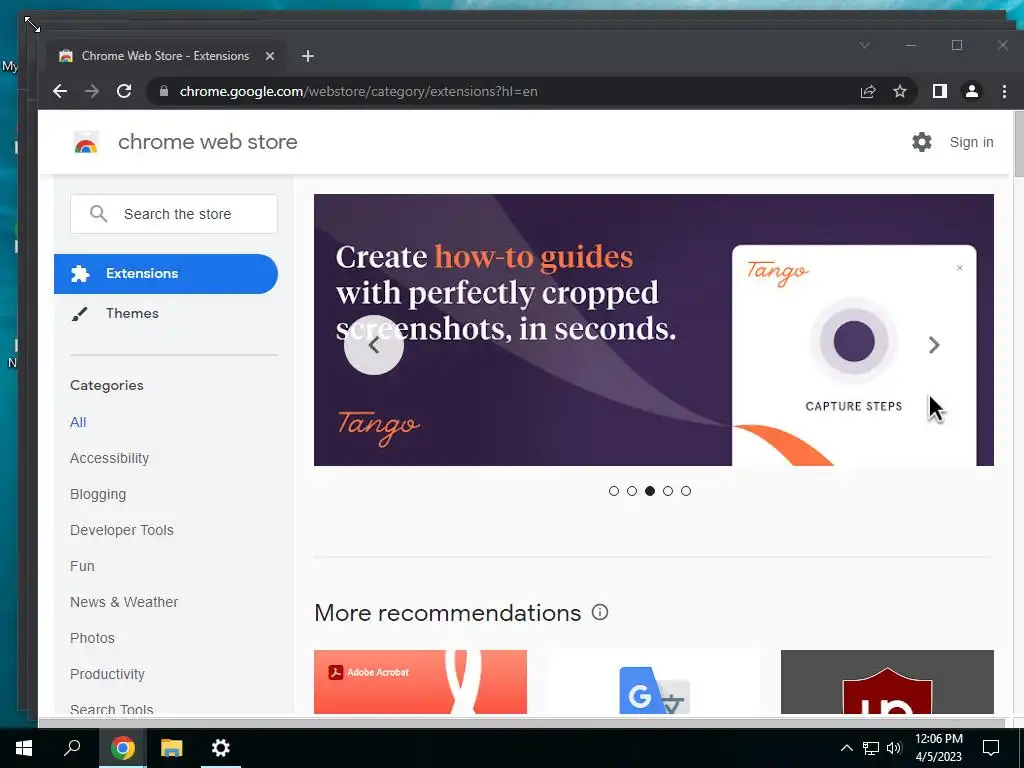Open the network tray icon
Image resolution: width=1024 pixels, height=768 pixels.
point(871,748)
